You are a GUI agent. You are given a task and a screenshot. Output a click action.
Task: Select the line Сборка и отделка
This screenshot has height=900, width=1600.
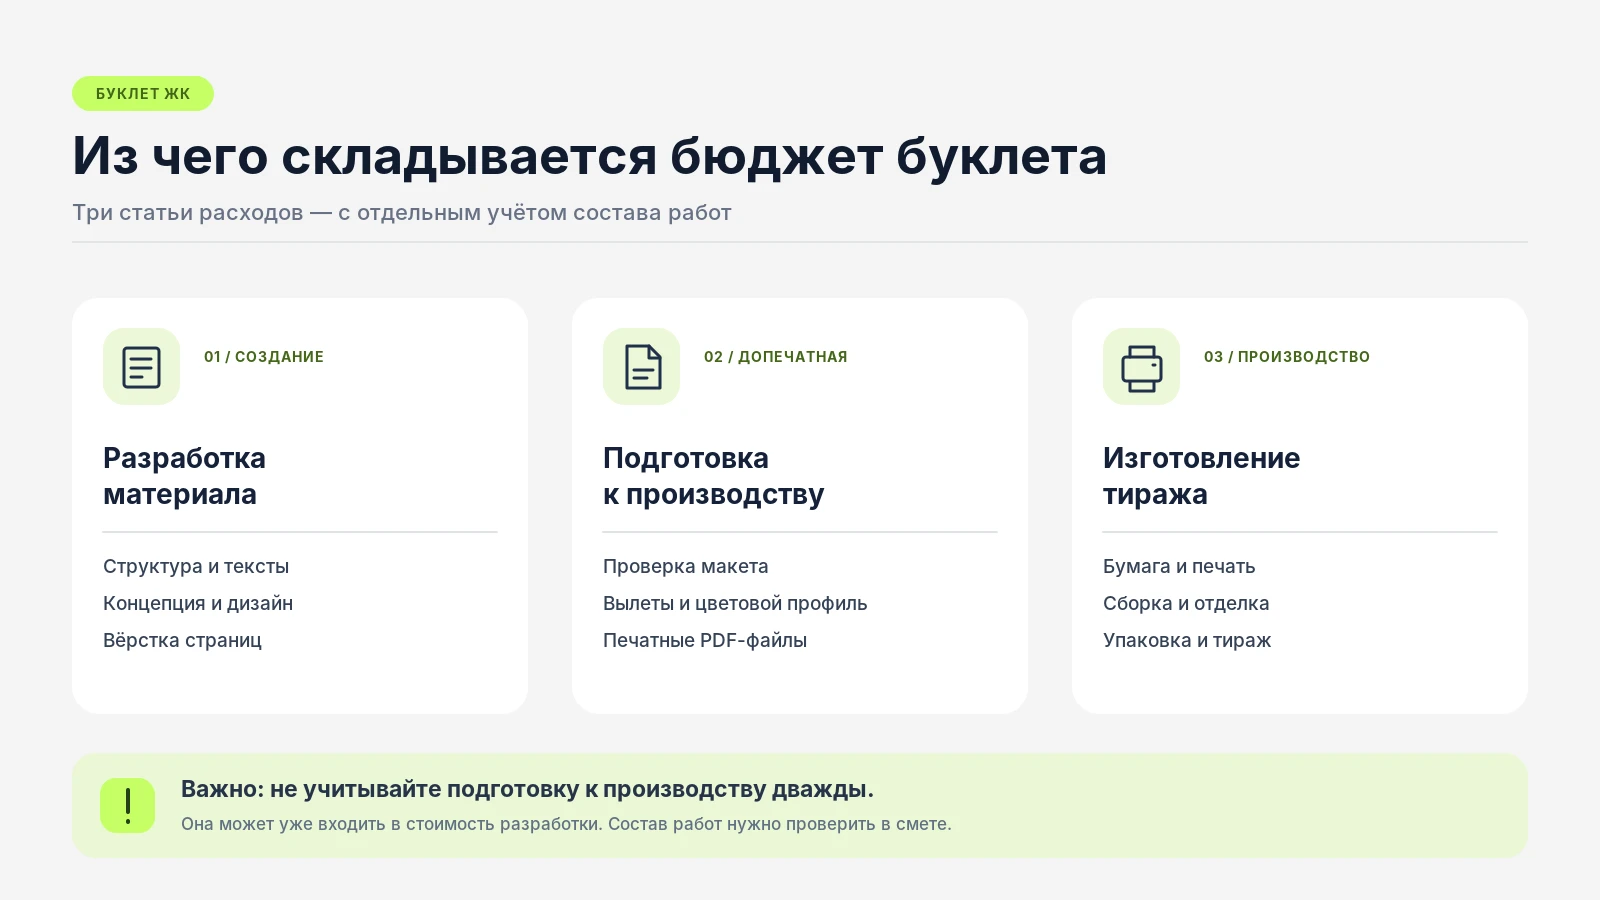[1186, 603]
